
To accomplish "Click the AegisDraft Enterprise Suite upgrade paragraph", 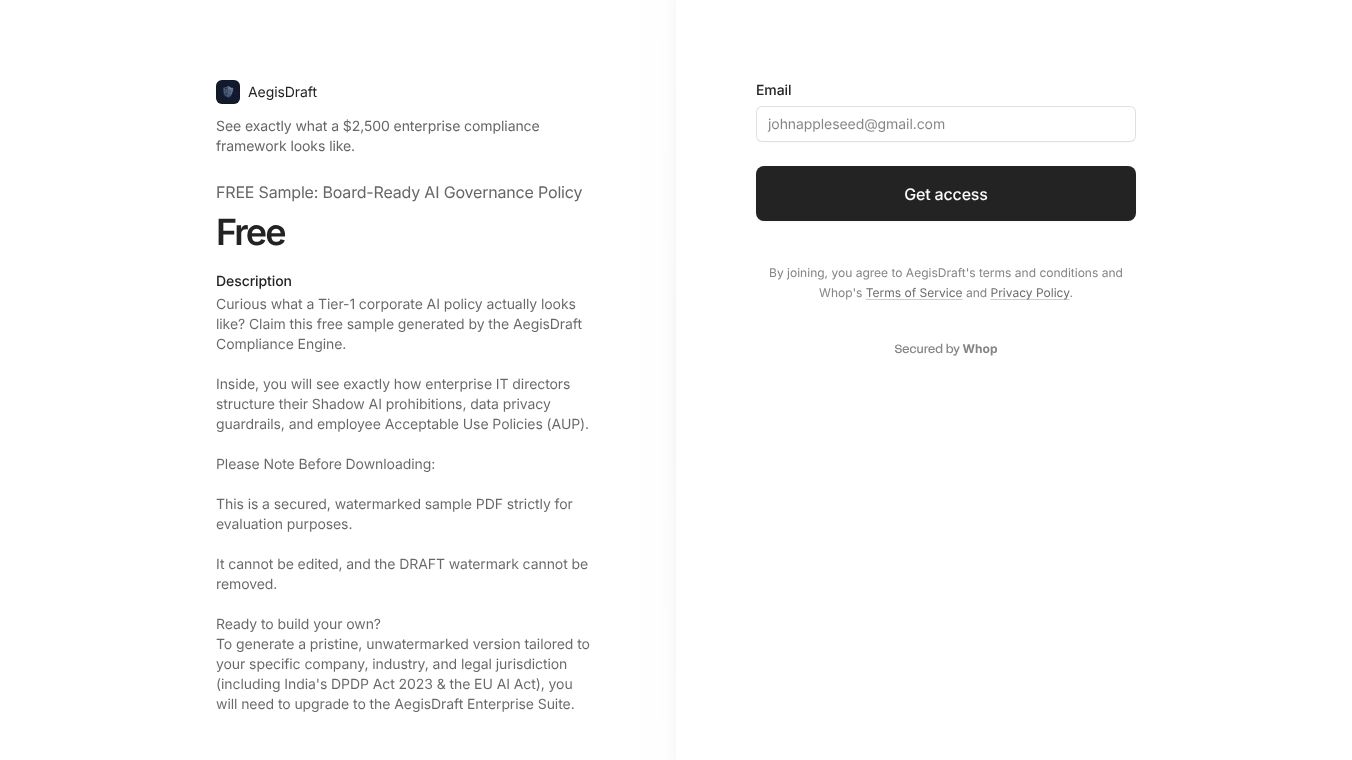I will coord(403,674).
